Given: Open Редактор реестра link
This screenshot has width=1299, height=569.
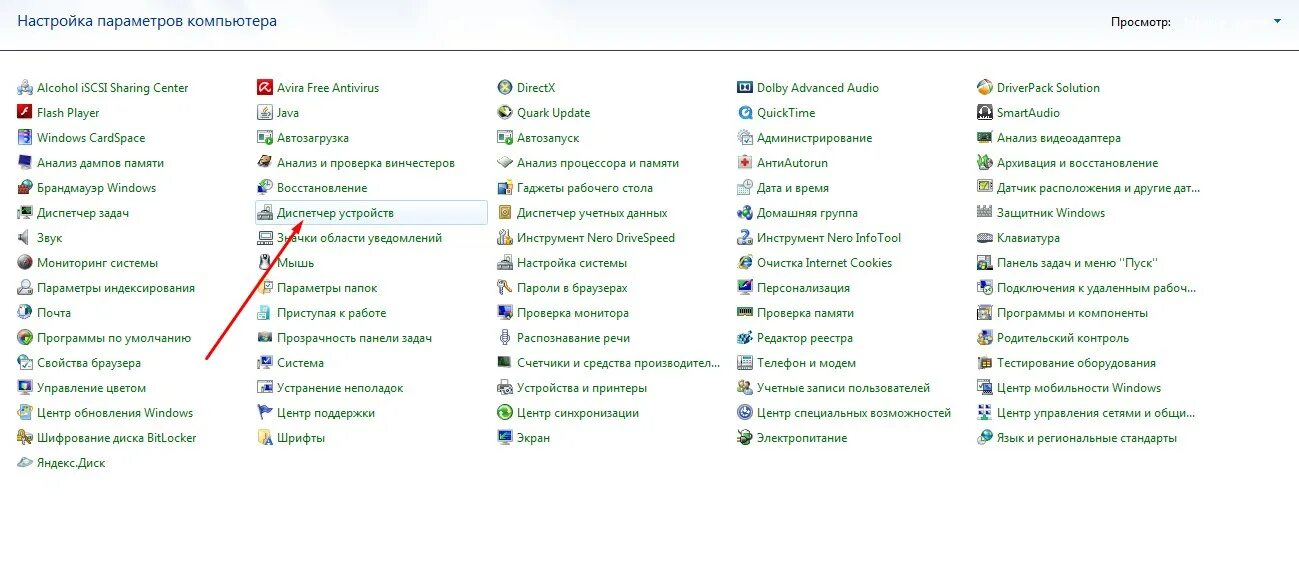Looking at the screenshot, I should click(x=805, y=338).
